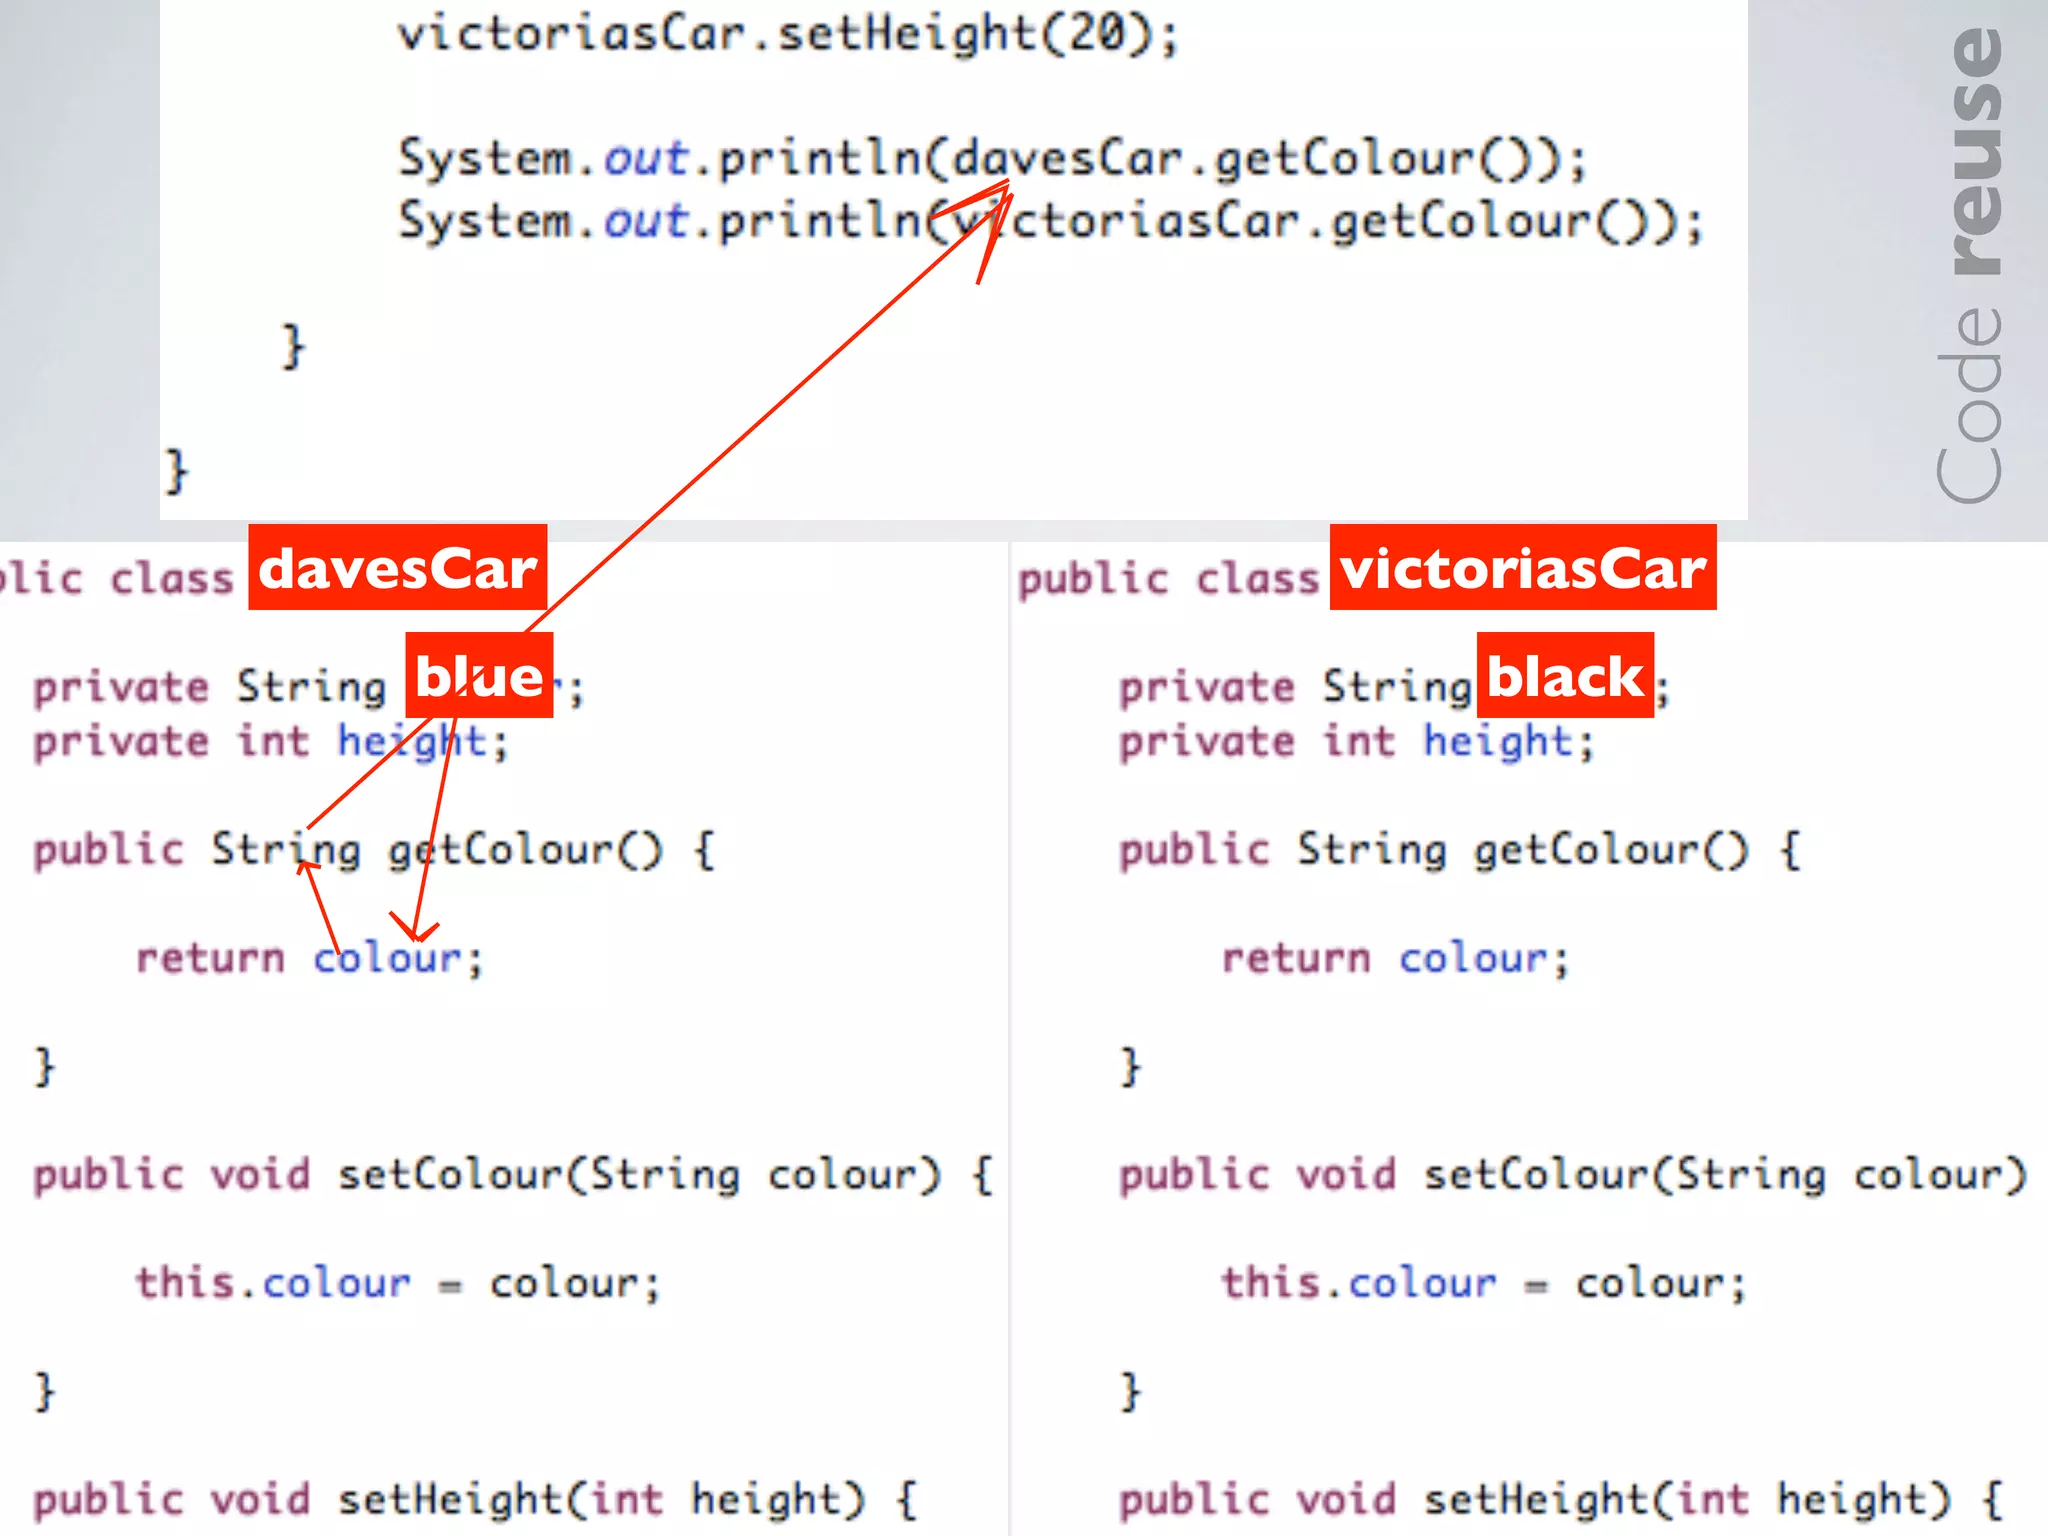Click 'return colour;' in victoriasCar class

click(x=1396, y=958)
